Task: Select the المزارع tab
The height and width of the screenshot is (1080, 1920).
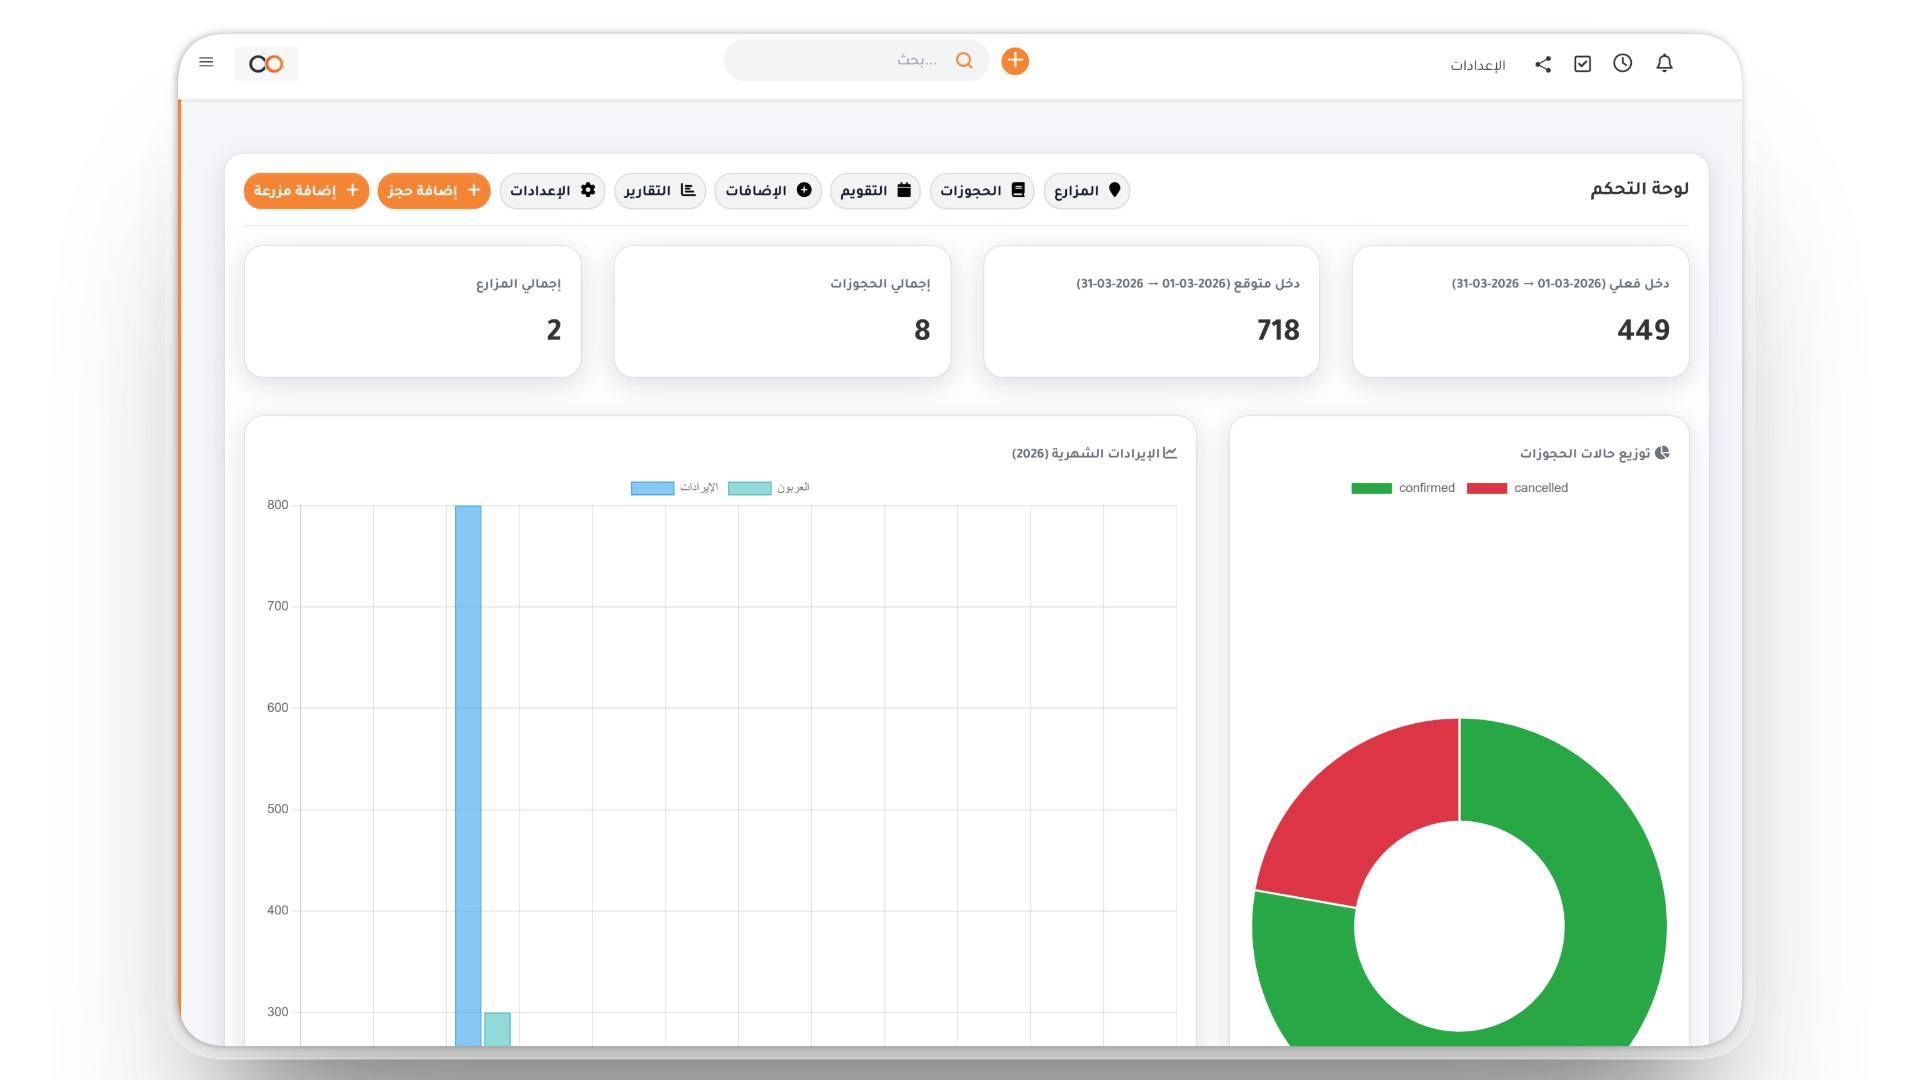Action: pyautogui.click(x=1086, y=191)
